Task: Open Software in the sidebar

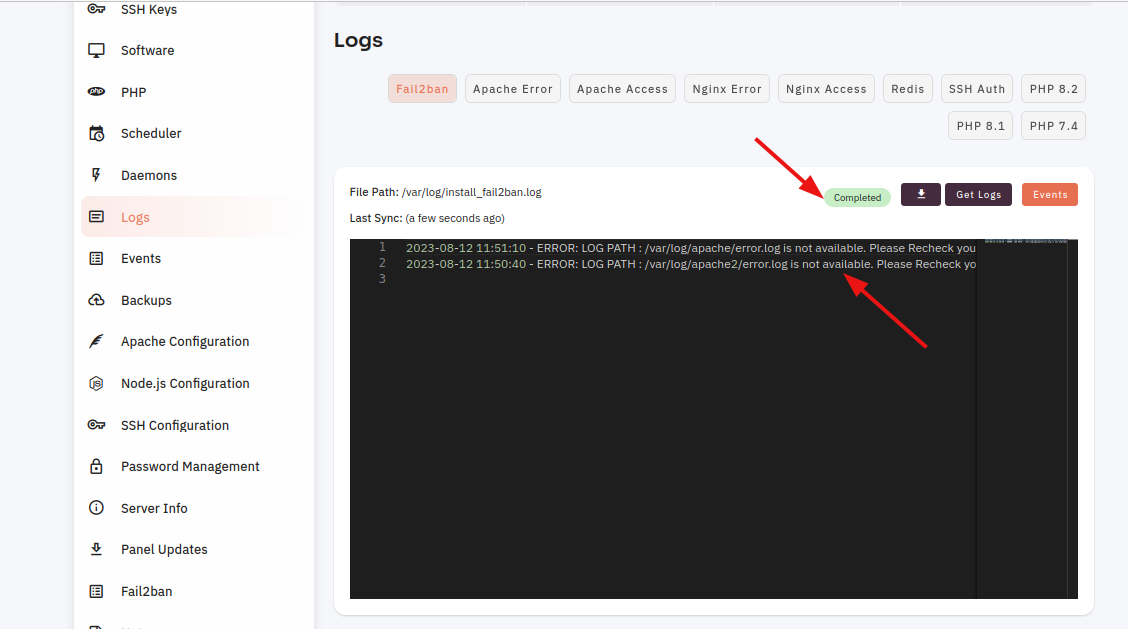Action: (147, 50)
